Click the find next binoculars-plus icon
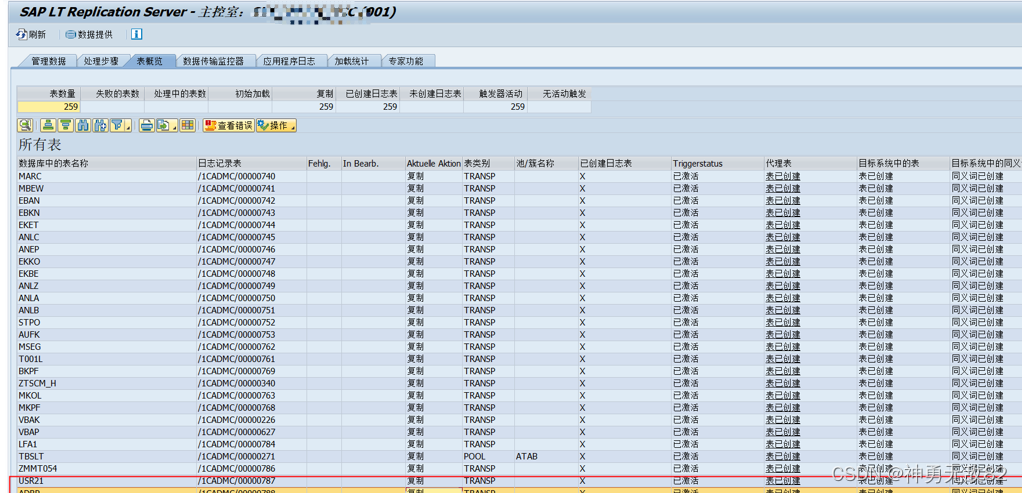 pos(100,125)
